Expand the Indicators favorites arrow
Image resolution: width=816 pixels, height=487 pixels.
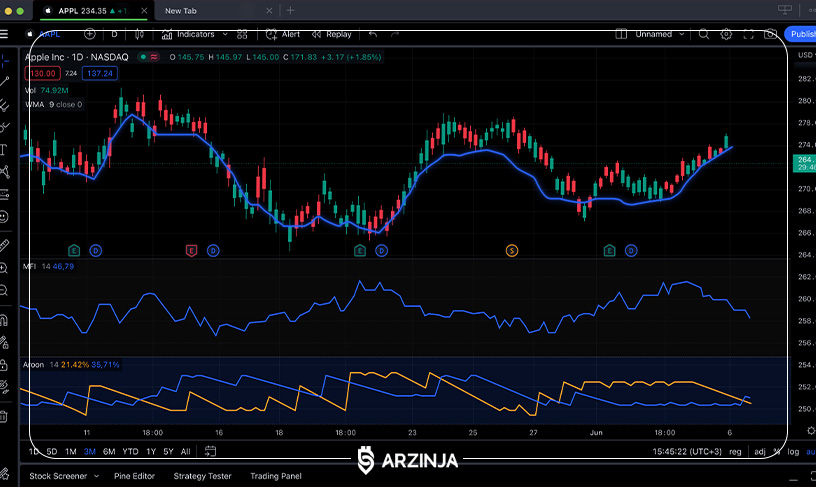point(225,34)
